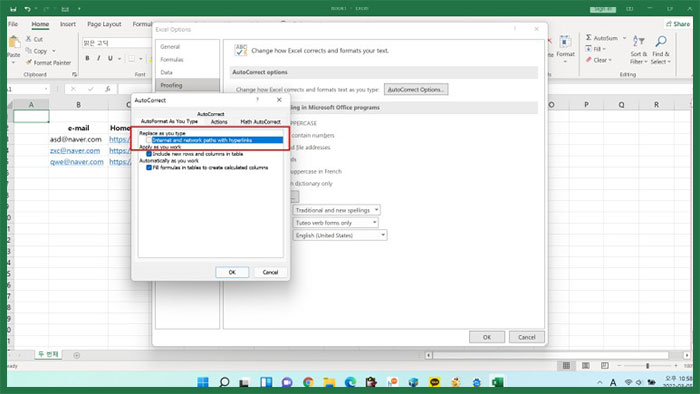The image size is (700, 394).
Task: Click the right arrow of the horizontal scrollbar
Action: tap(687, 355)
